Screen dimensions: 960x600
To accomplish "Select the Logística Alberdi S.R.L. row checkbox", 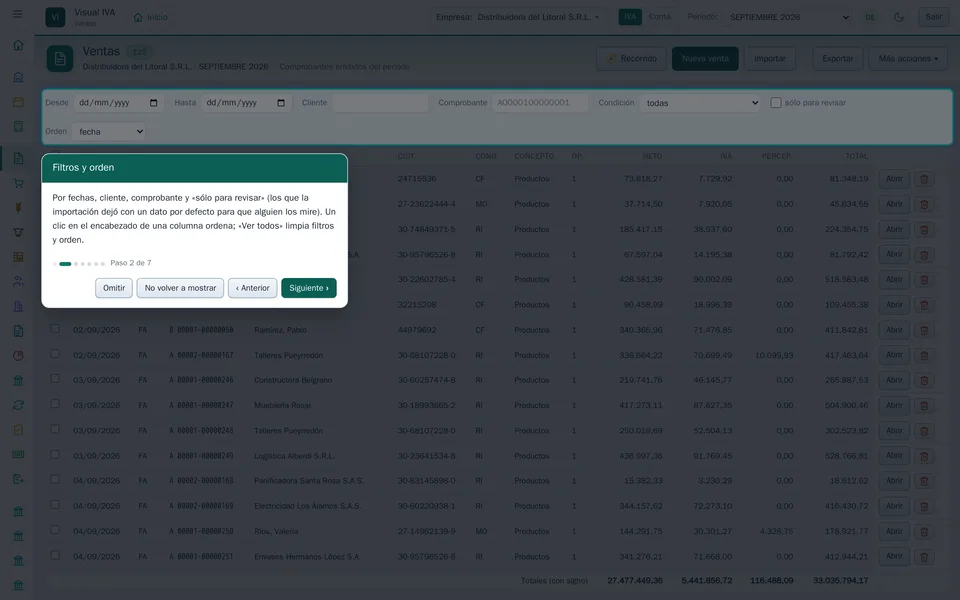I will [55, 455].
